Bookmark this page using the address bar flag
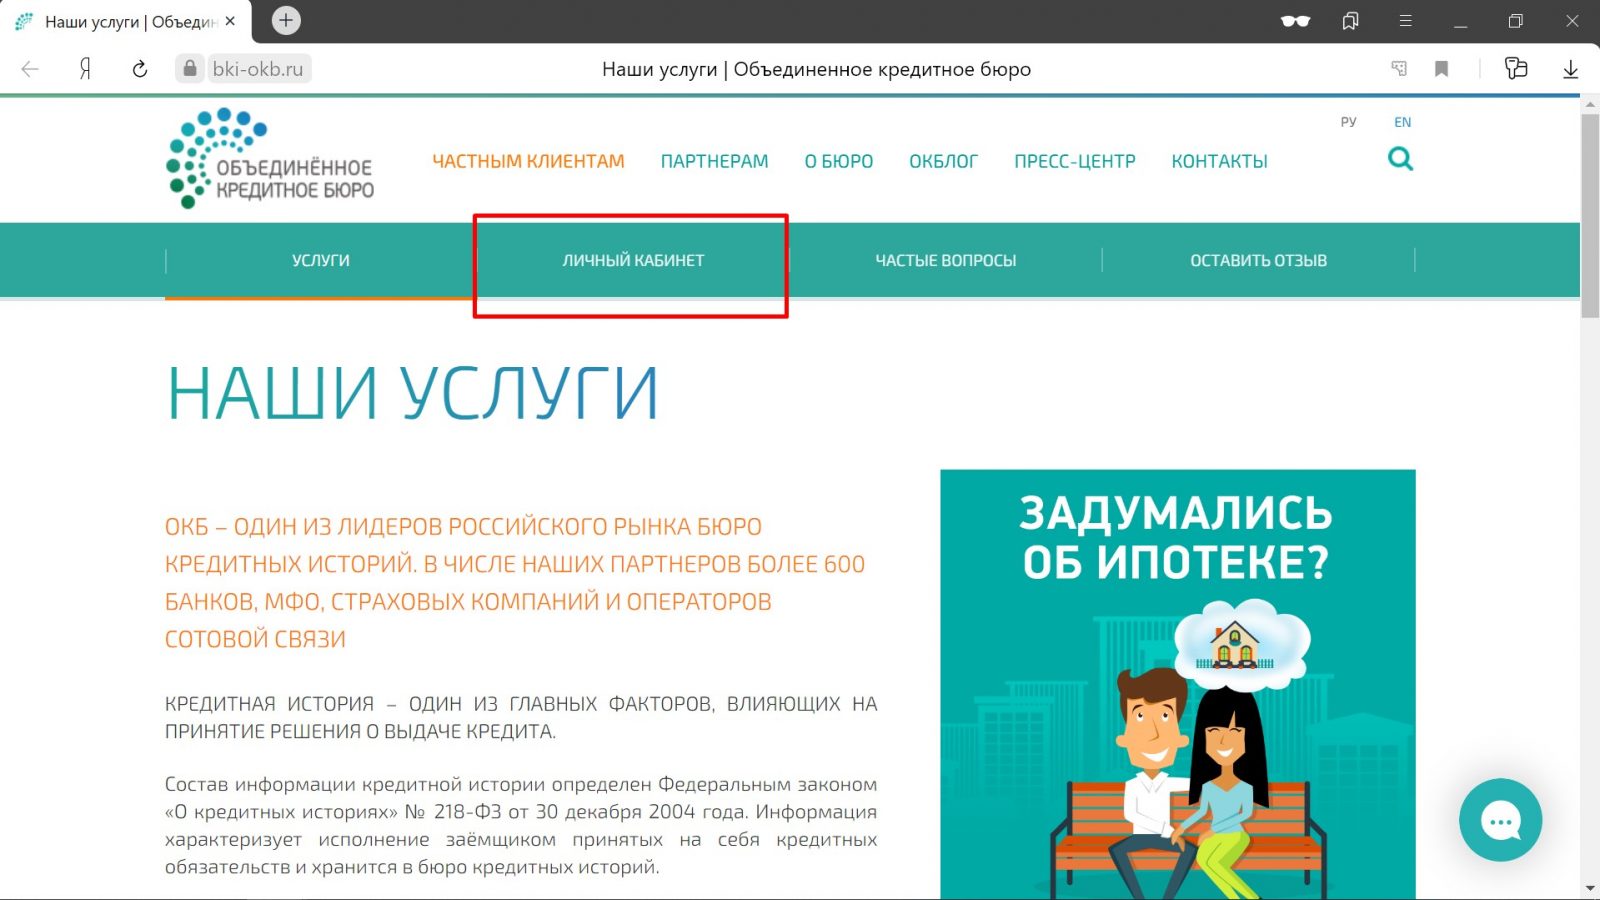This screenshot has height=900, width=1600. point(1441,69)
